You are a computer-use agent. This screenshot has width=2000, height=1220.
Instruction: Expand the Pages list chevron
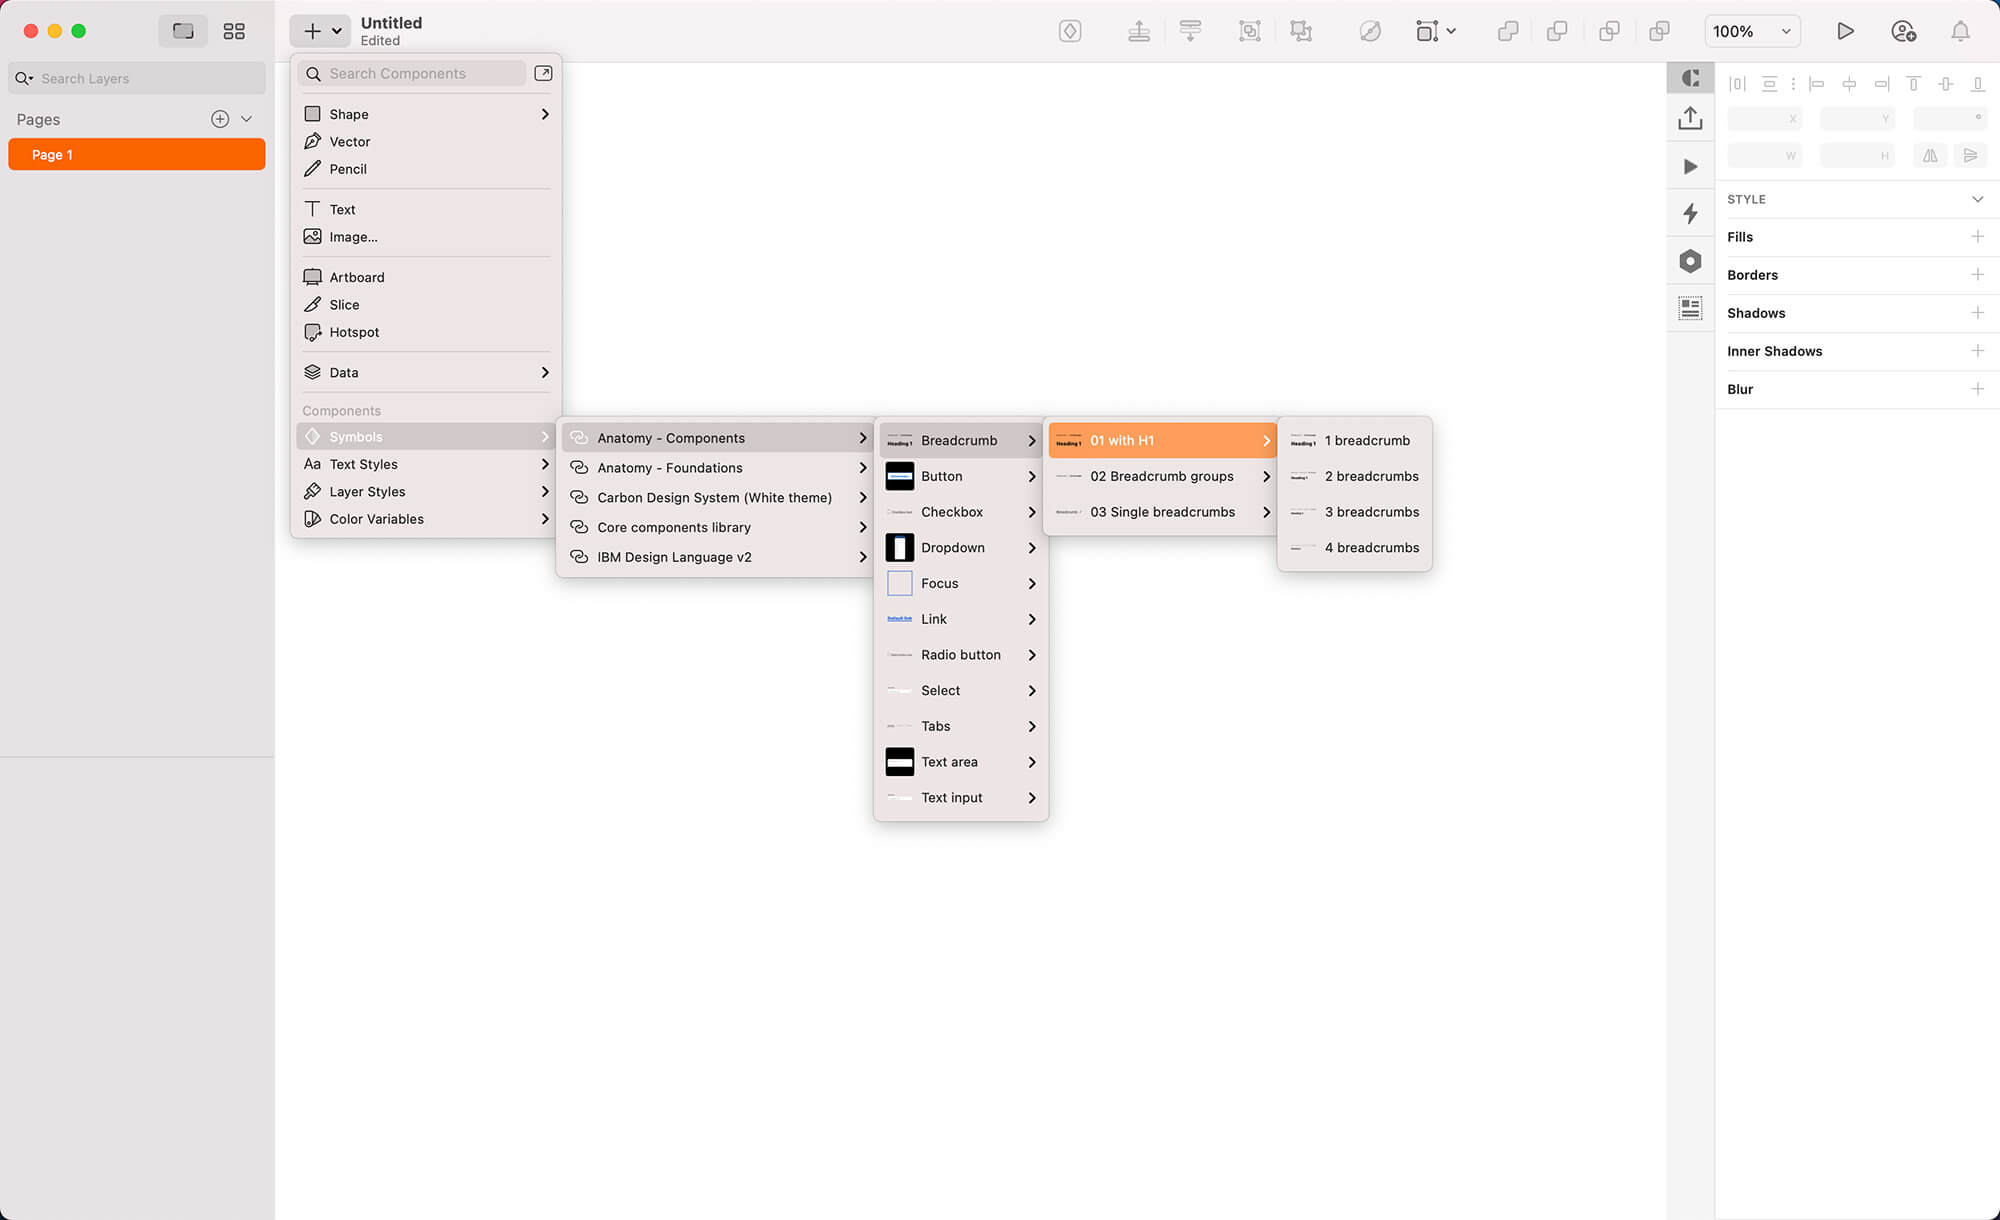[x=246, y=119]
